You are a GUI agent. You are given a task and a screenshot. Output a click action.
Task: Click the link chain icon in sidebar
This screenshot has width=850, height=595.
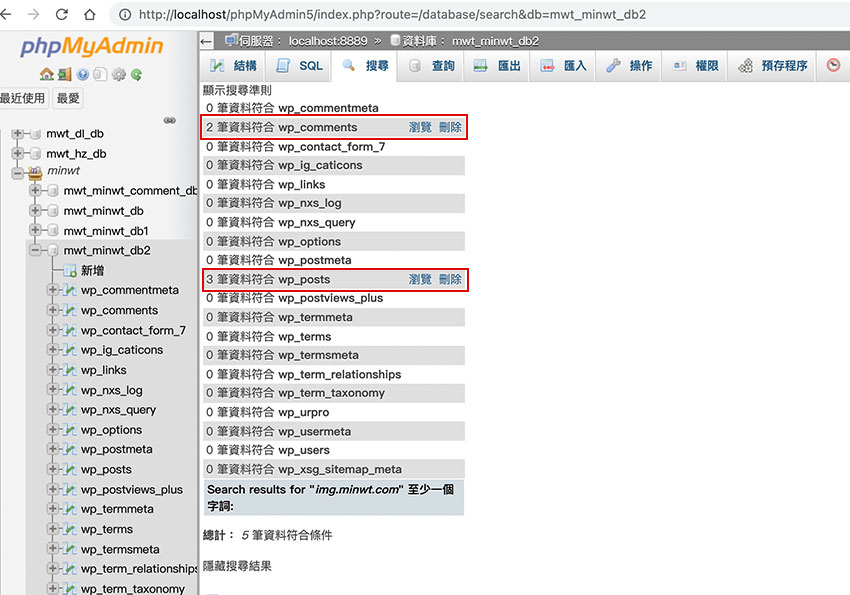click(170, 120)
